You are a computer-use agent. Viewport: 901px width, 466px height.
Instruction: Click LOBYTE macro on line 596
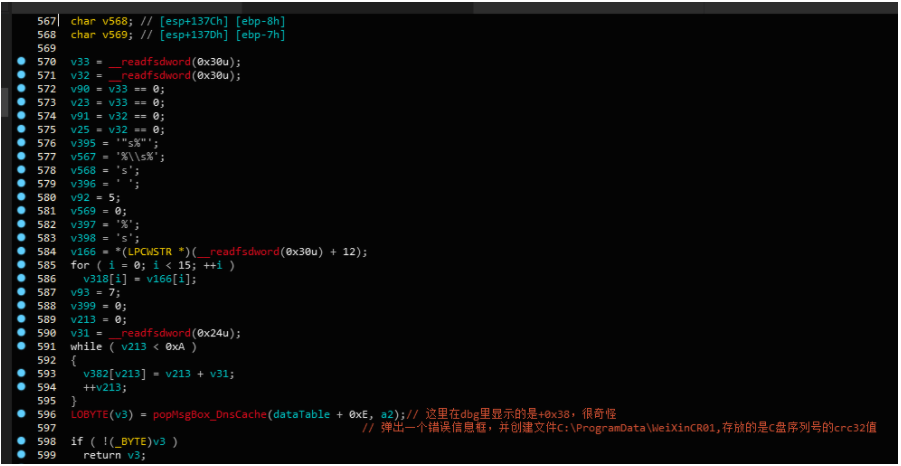(89, 414)
